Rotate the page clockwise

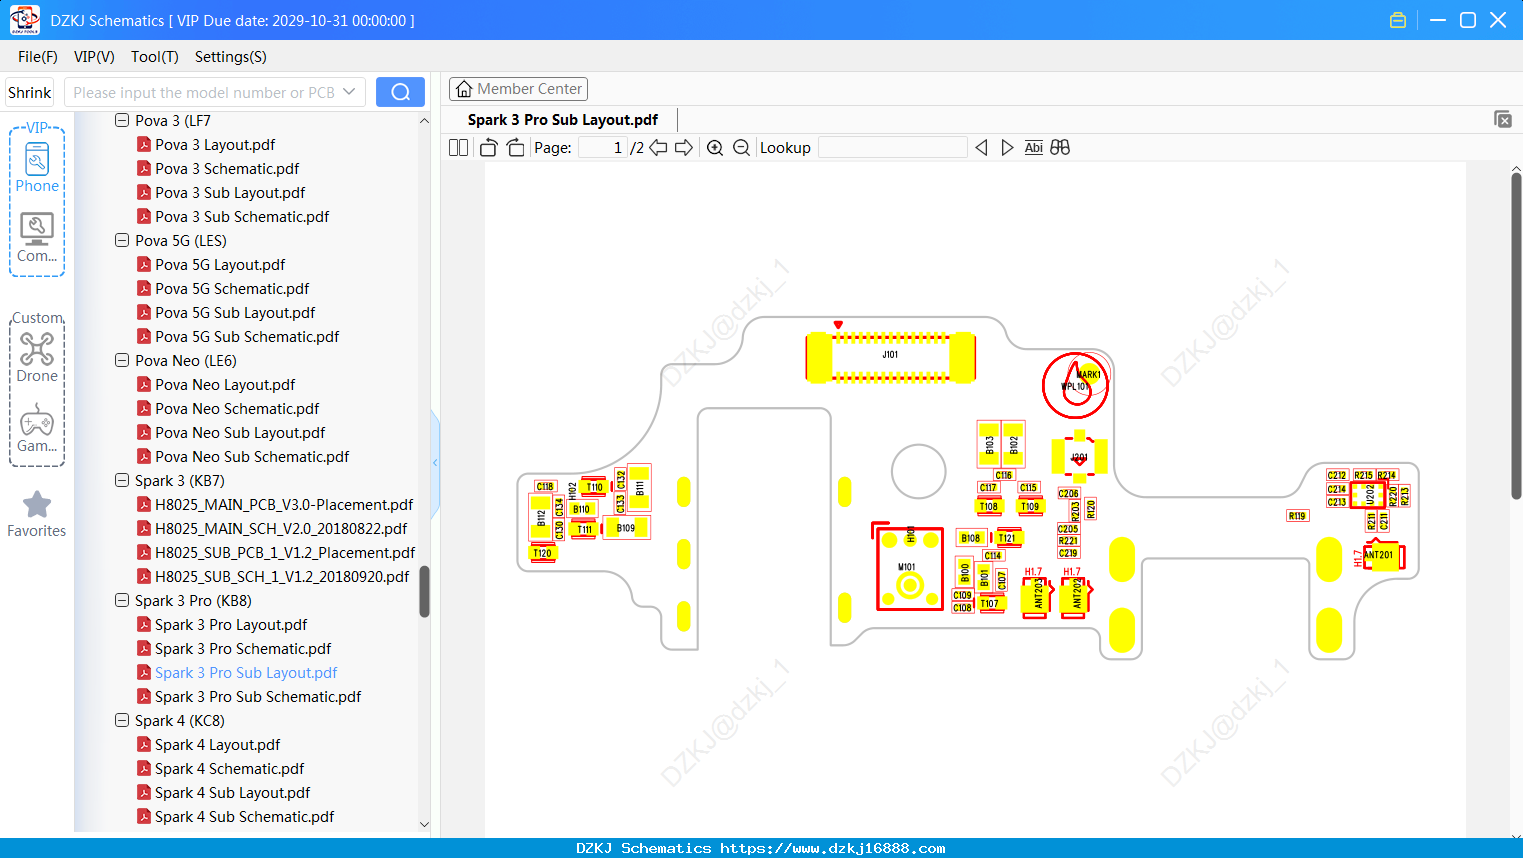(515, 148)
